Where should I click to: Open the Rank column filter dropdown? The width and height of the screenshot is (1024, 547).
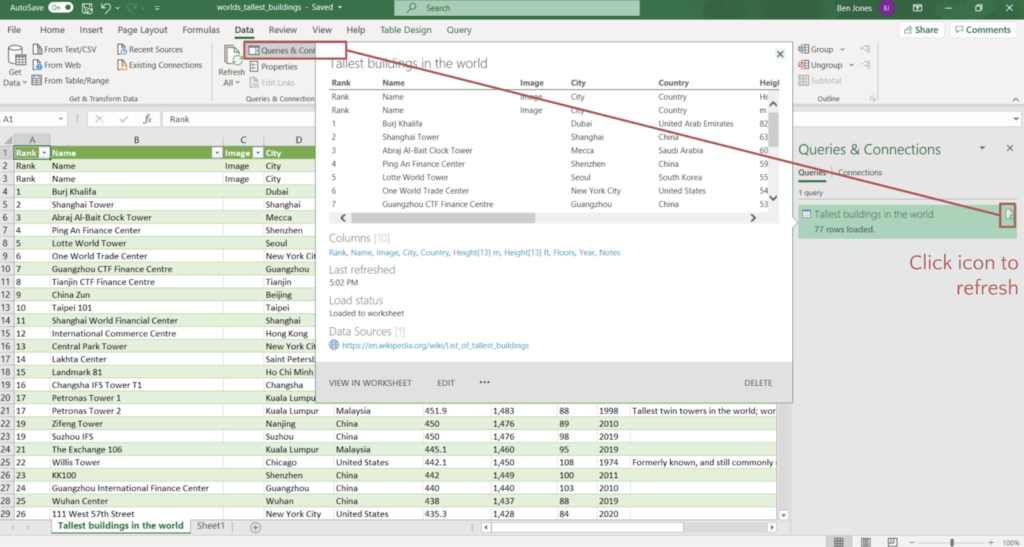44,153
